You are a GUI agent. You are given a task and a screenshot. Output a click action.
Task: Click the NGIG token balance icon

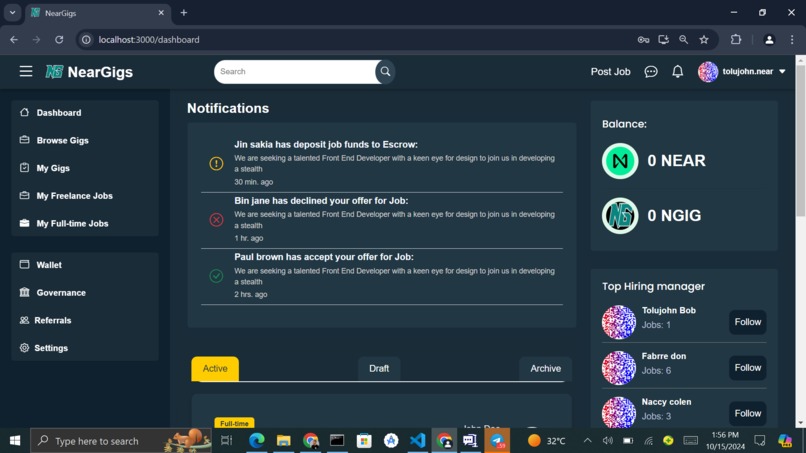pos(620,215)
